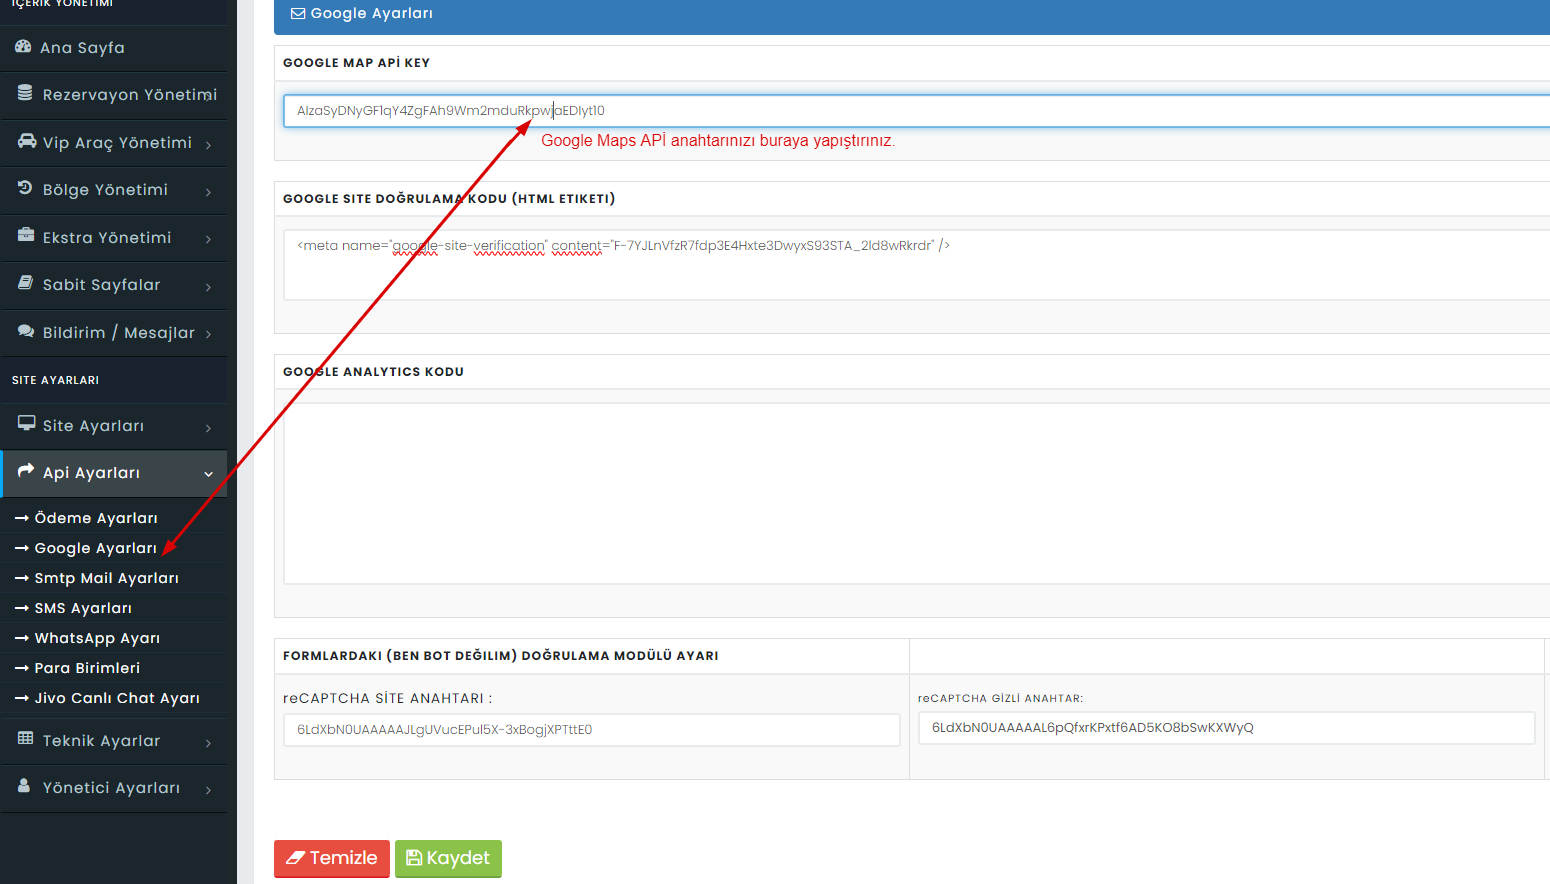1550x884 pixels.
Task: Click the Site Ayarları monitor icon
Action: click(x=26, y=424)
